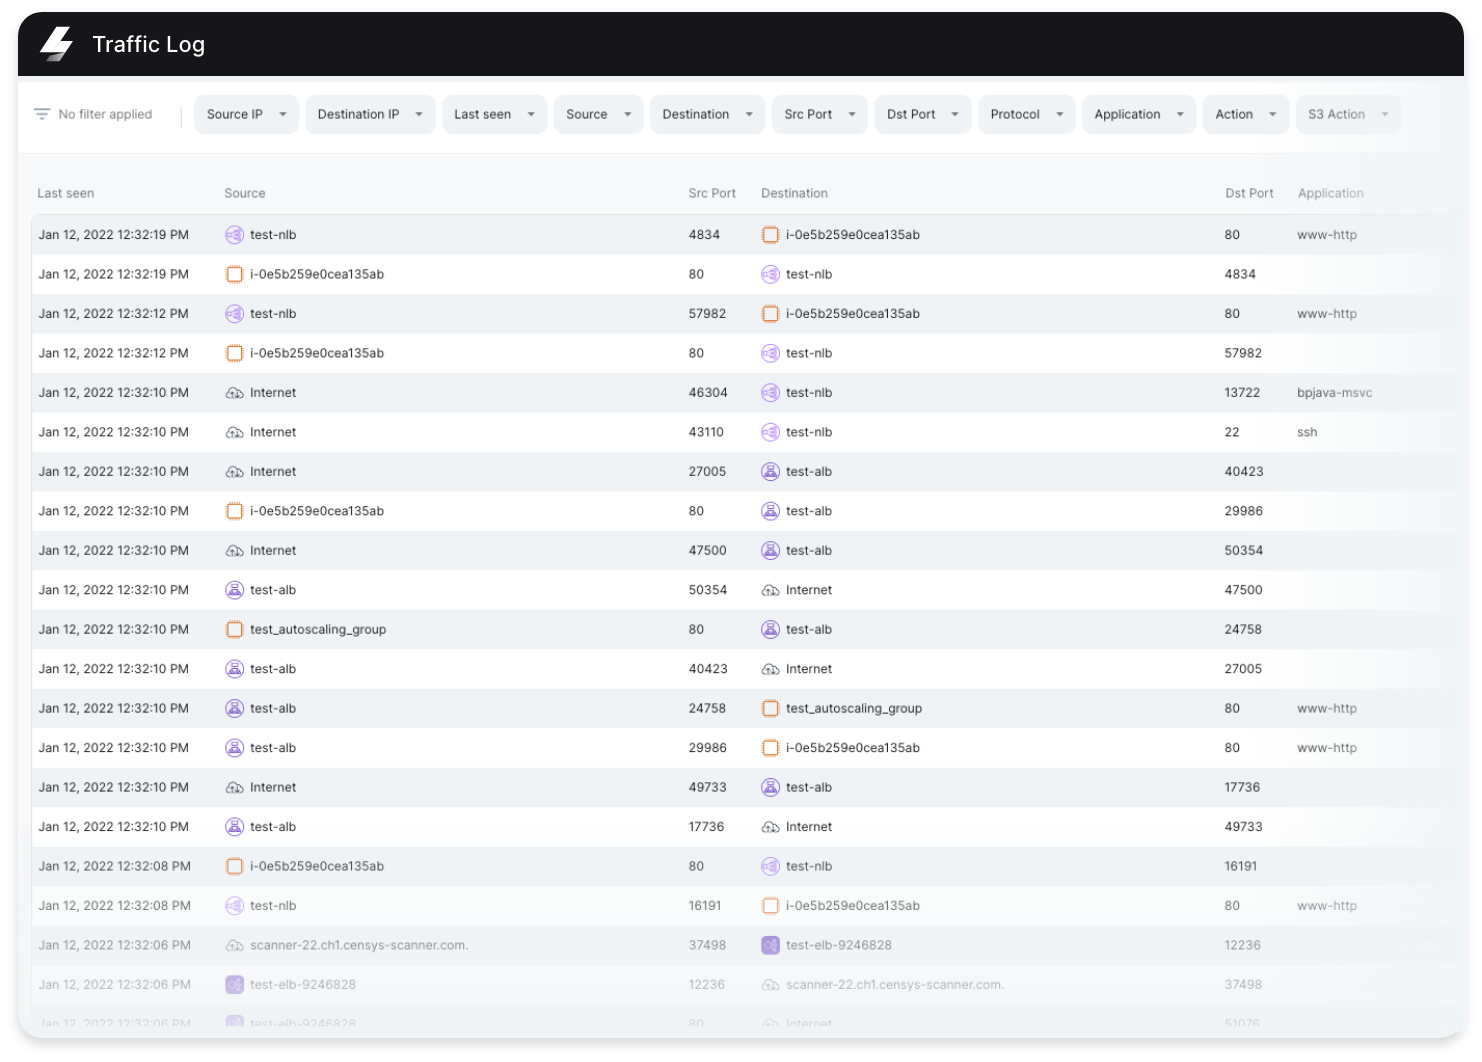Viewport: 1482px width, 1062px height.
Task: Open the Application filter dropdown
Action: coord(1139,114)
